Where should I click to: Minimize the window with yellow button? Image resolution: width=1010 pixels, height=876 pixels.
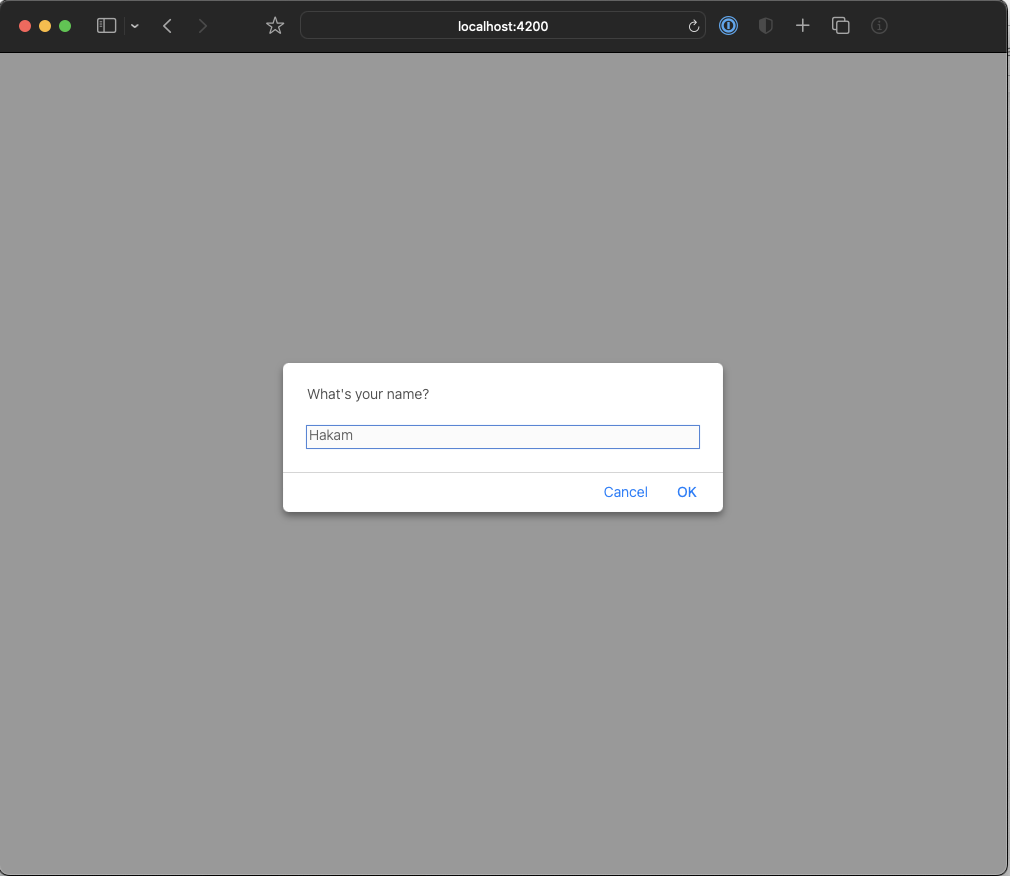click(x=45, y=26)
